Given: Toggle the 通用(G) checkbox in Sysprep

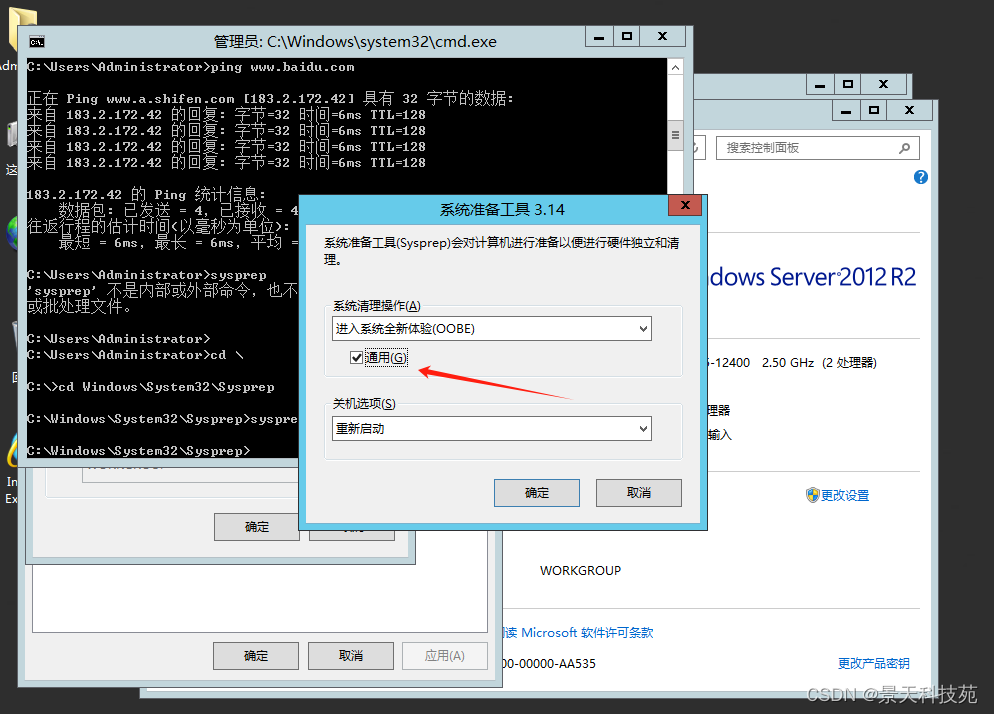Looking at the screenshot, I should (356, 358).
